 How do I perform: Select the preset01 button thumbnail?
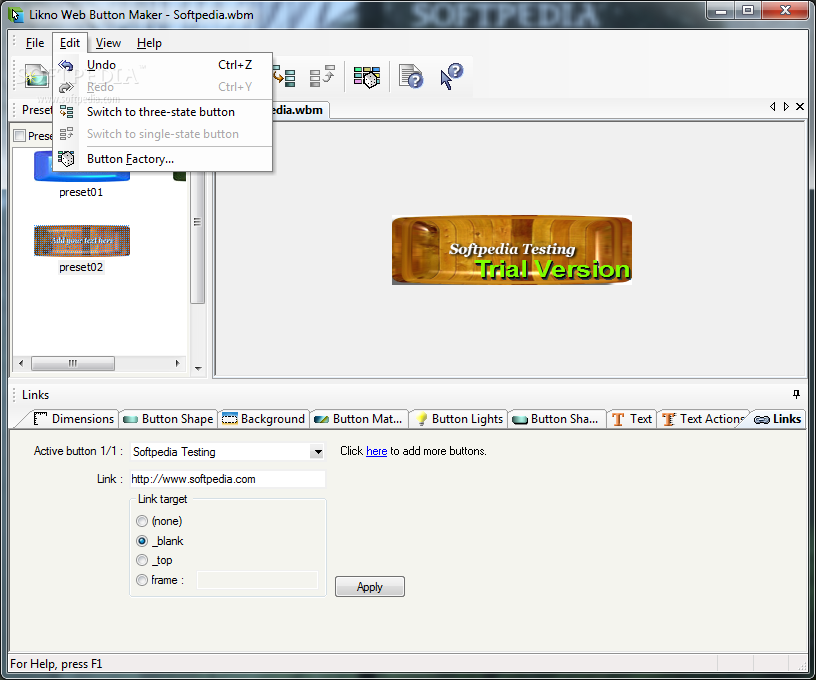point(82,175)
